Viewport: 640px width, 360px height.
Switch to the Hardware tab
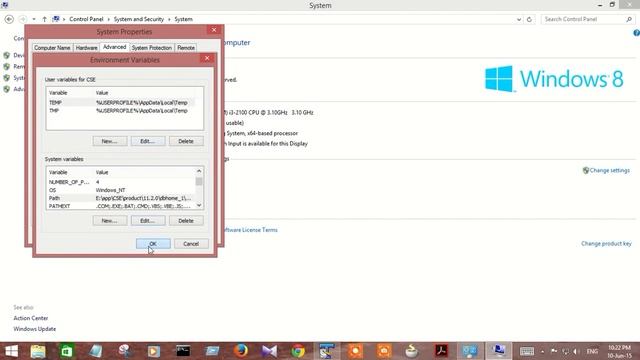coord(87,48)
